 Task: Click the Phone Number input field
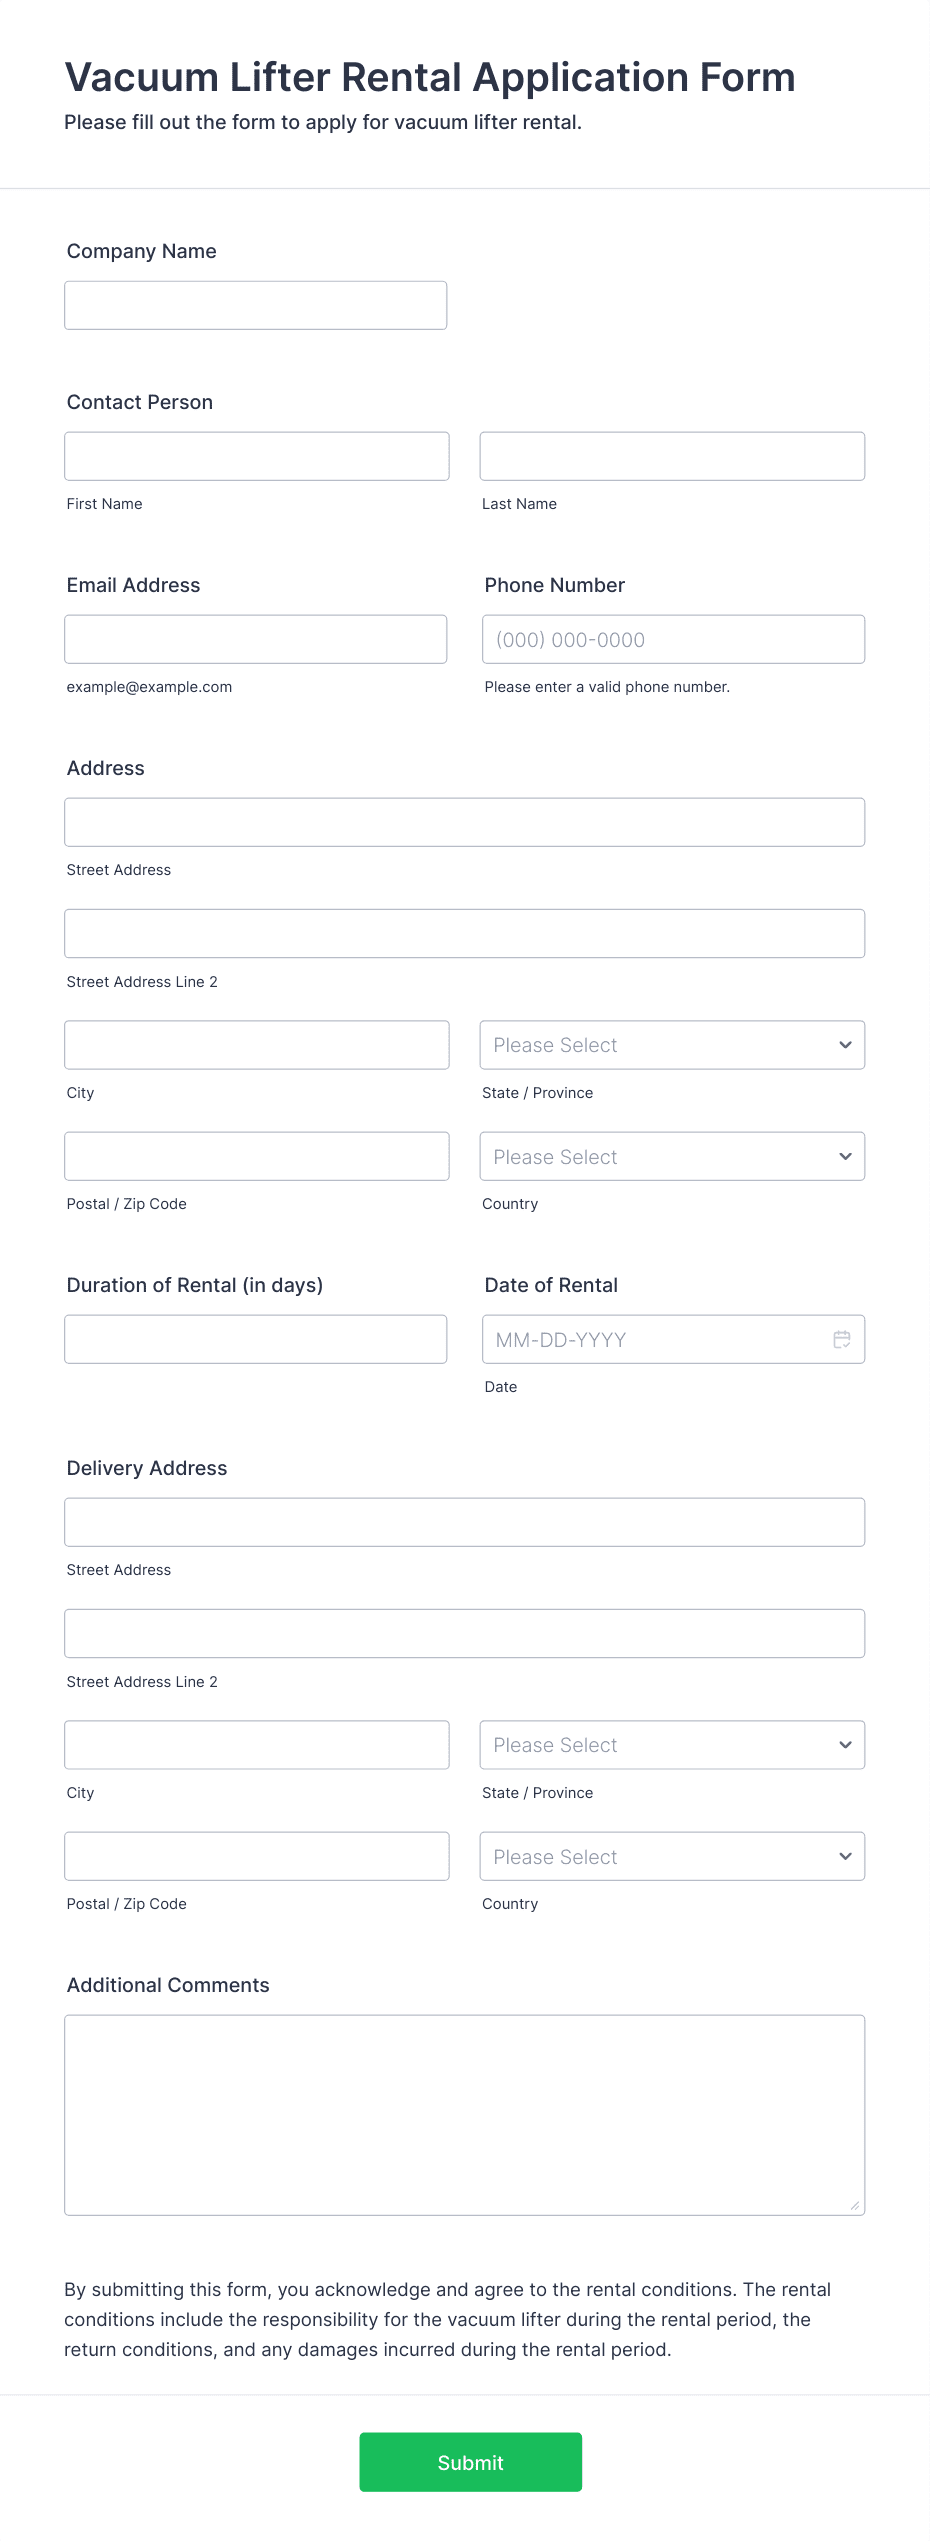674,639
